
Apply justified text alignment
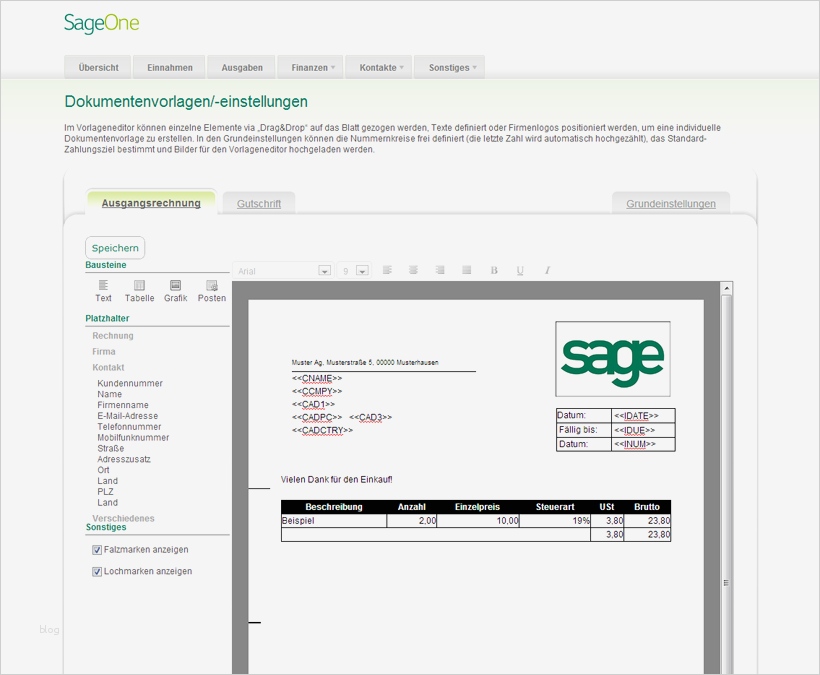pyautogui.click(x=466, y=270)
